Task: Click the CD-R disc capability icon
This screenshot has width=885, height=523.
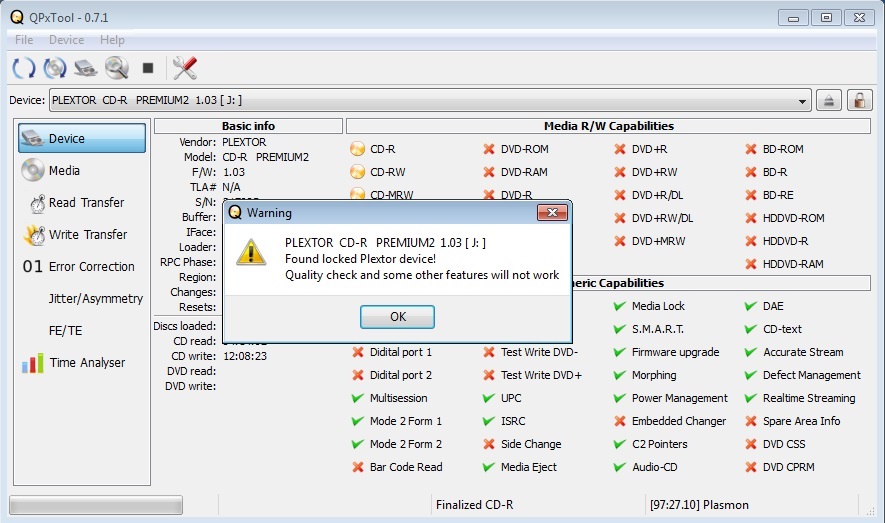Action: tap(357, 149)
